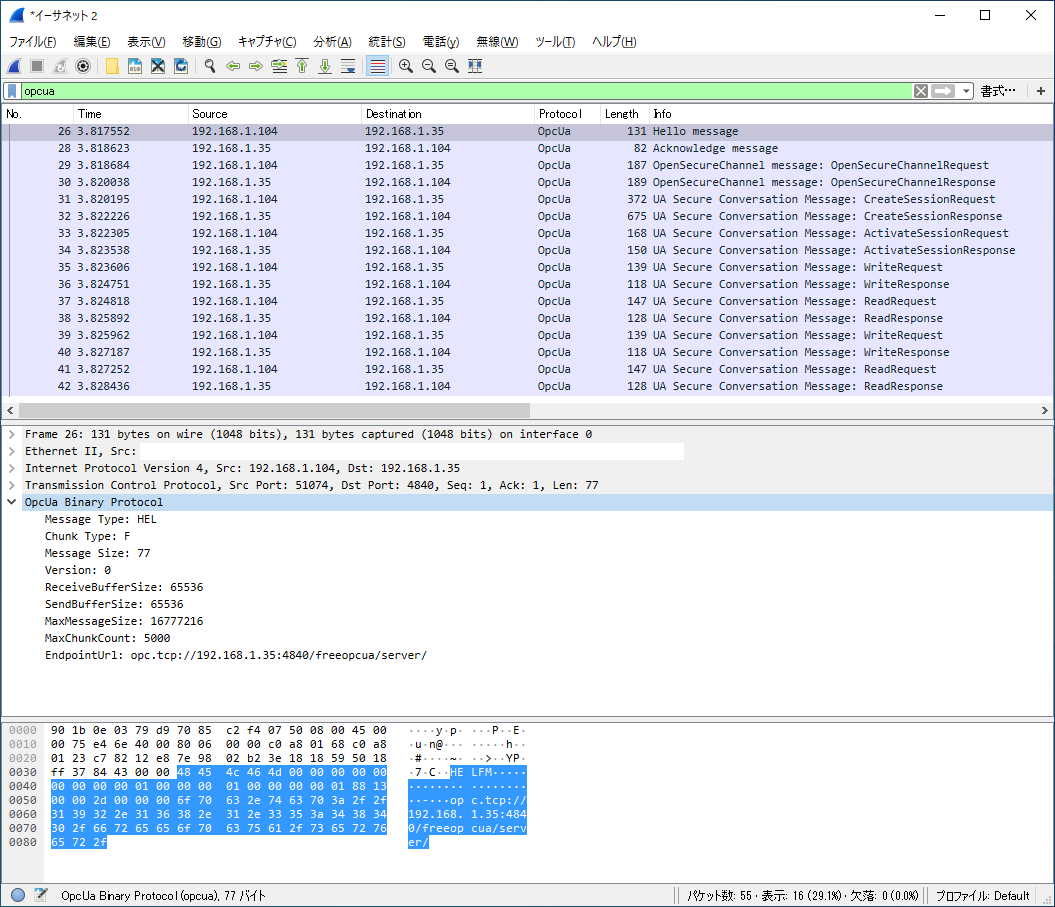
Task: Start capturing packets with shark fin icon
Action: [14, 66]
